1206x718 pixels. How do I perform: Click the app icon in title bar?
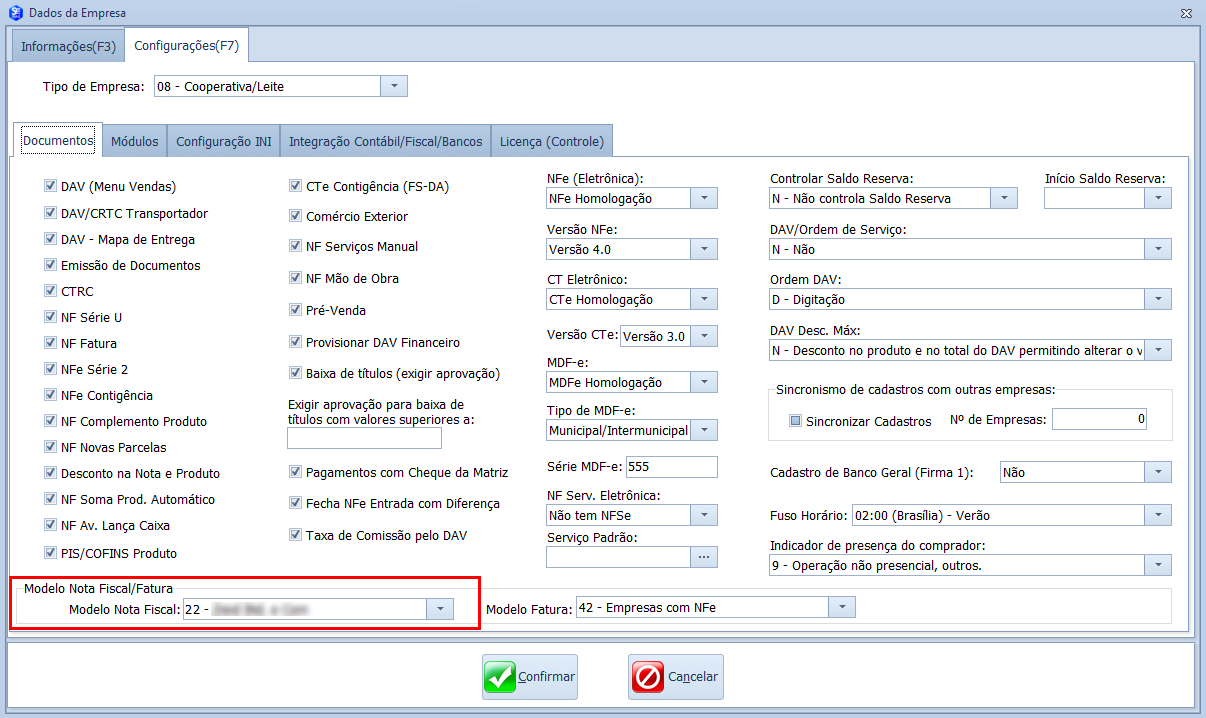pos(14,13)
